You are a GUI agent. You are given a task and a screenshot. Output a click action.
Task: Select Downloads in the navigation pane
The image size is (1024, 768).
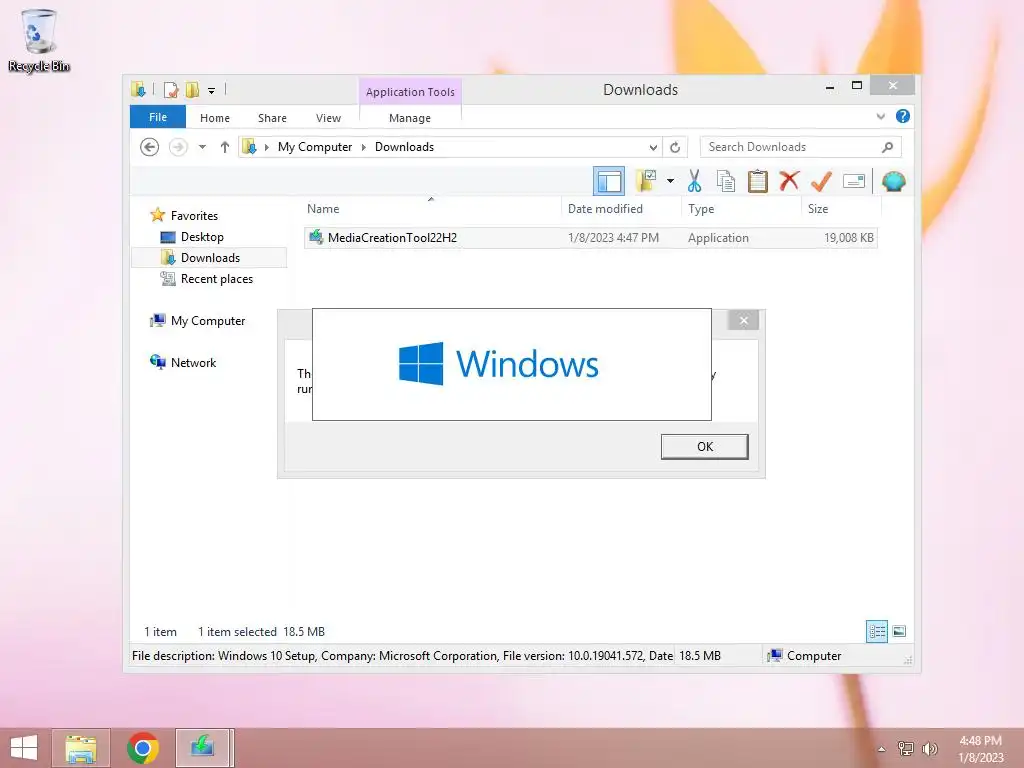point(209,258)
